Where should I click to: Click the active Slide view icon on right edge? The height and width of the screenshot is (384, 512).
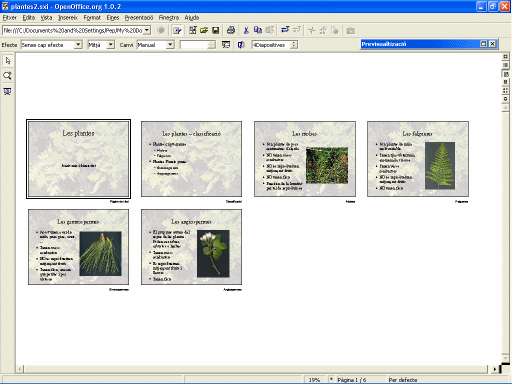click(505, 74)
